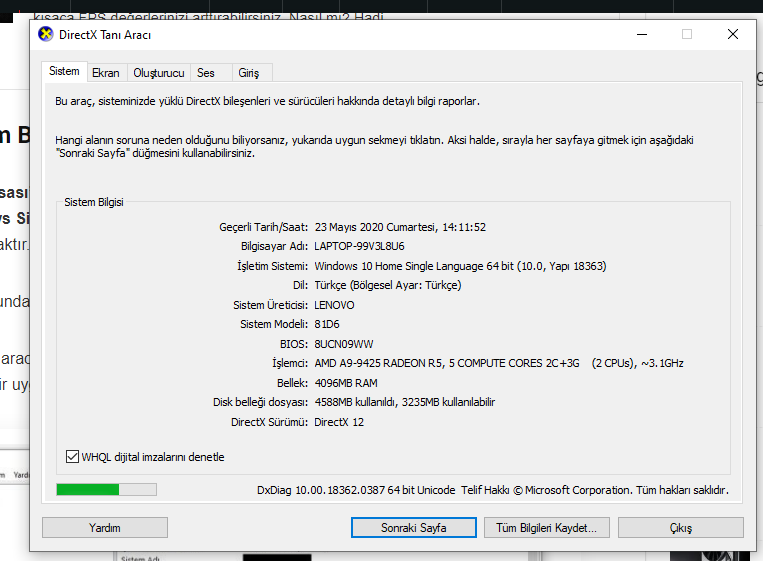Screen dimensions: 763x561
Task: Click the BIOS value 8UCN09WW
Action: coord(344,344)
